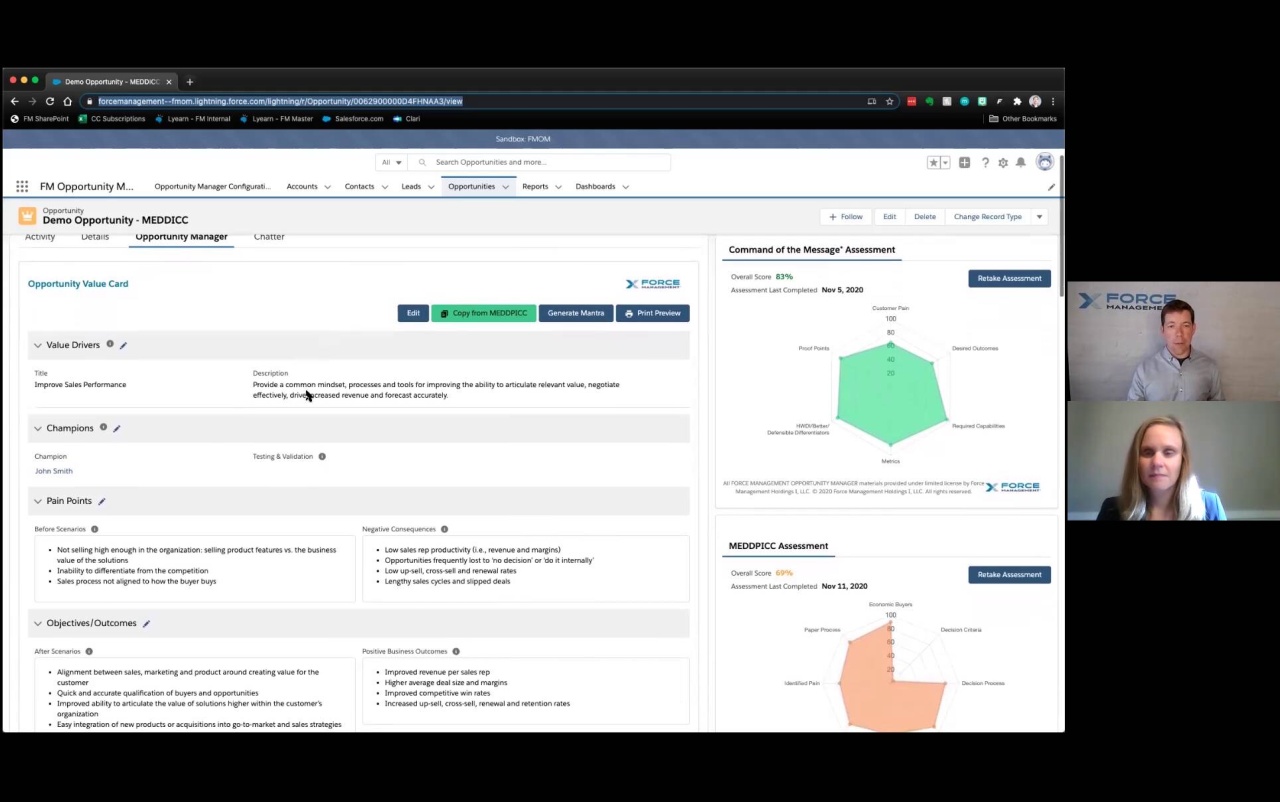Click the Favorites star icon
The height and width of the screenshot is (802, 1280).
tap(934, 162)
